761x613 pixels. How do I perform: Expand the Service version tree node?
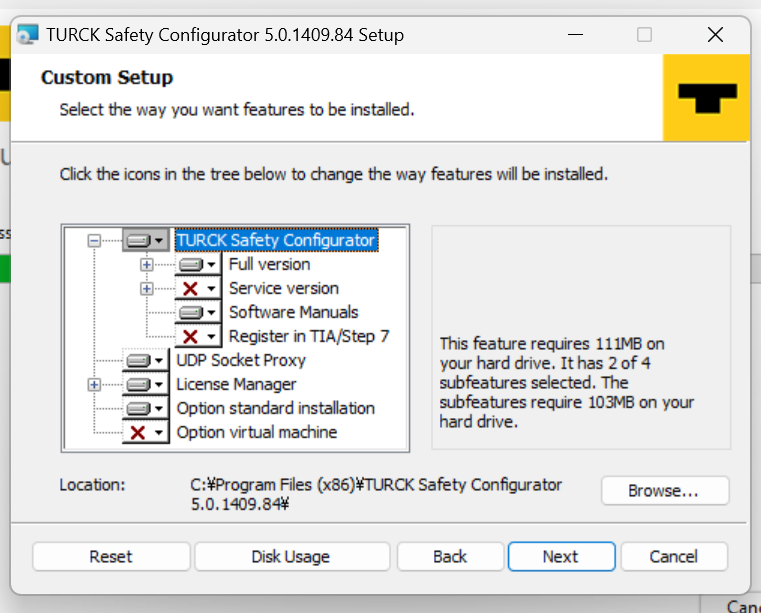click(x=146, y=289)
